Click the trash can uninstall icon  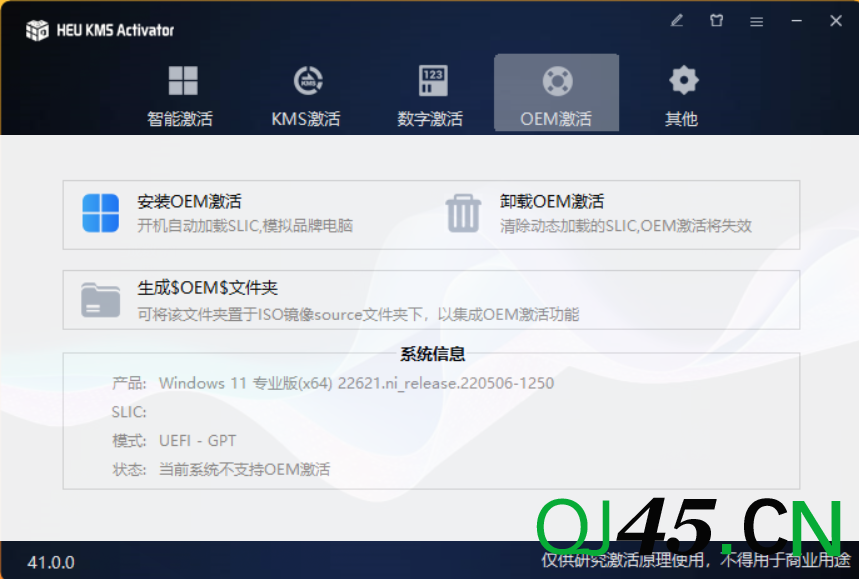coord(463,213)
